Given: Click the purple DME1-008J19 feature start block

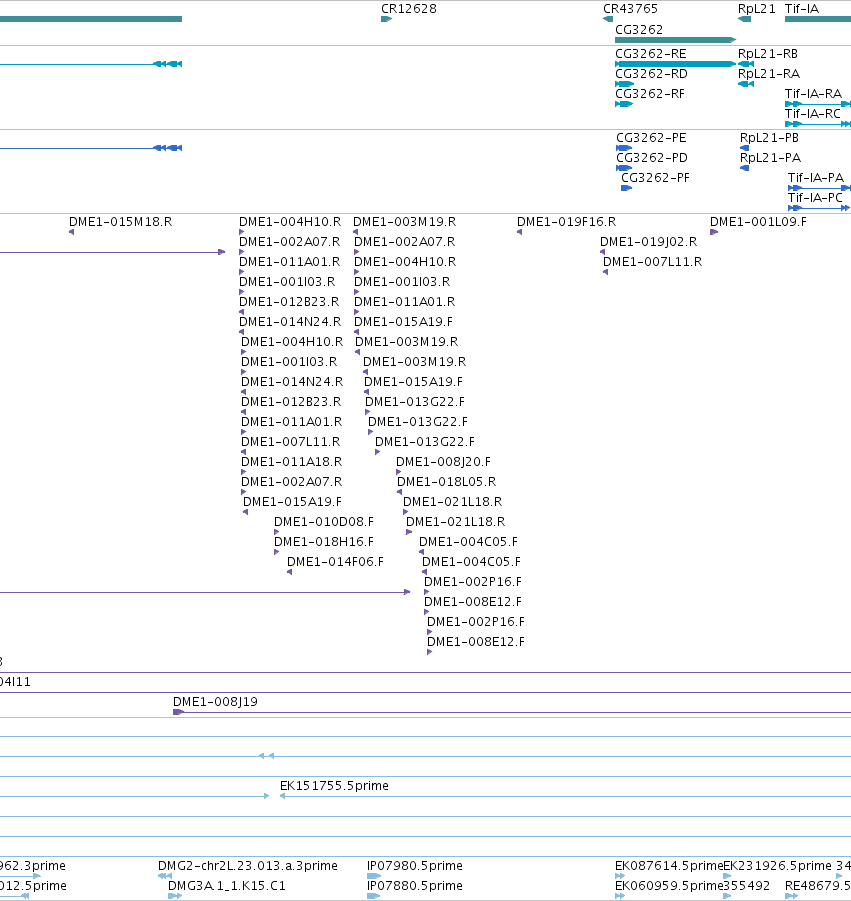Looking at the screenshot, I should tap(178, 712).
